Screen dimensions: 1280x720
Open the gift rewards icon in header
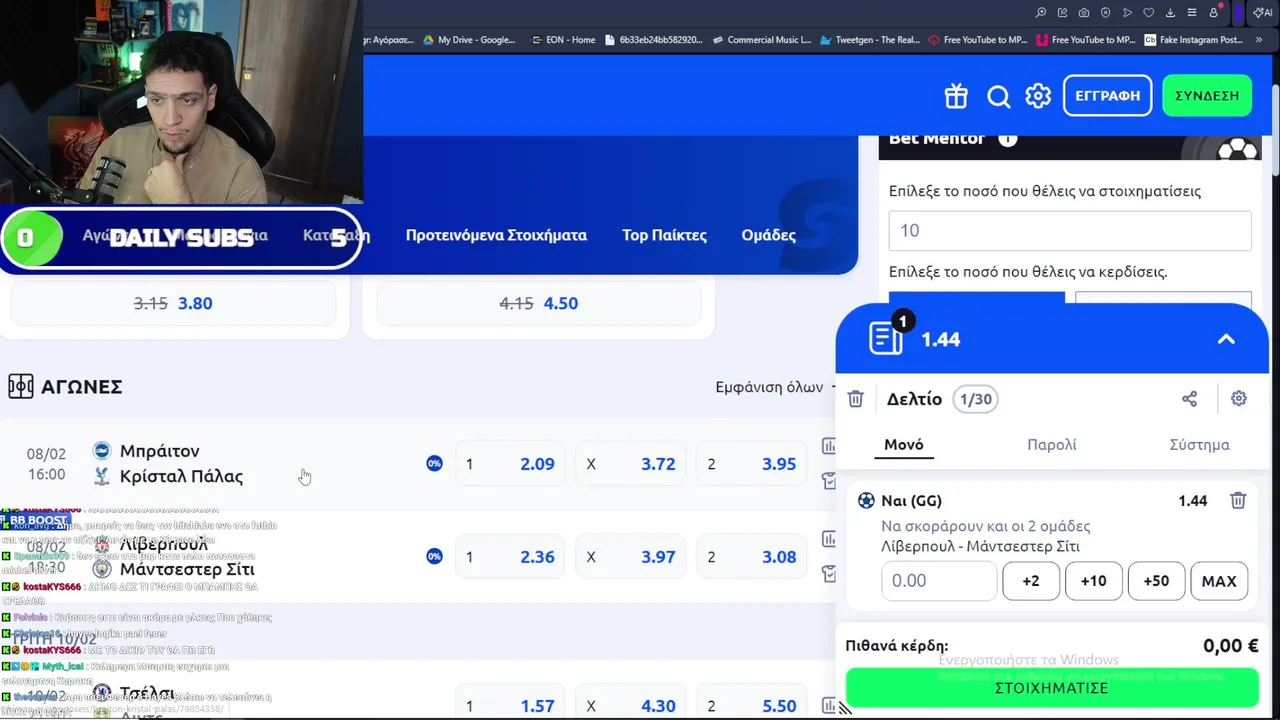click(956, 96)
